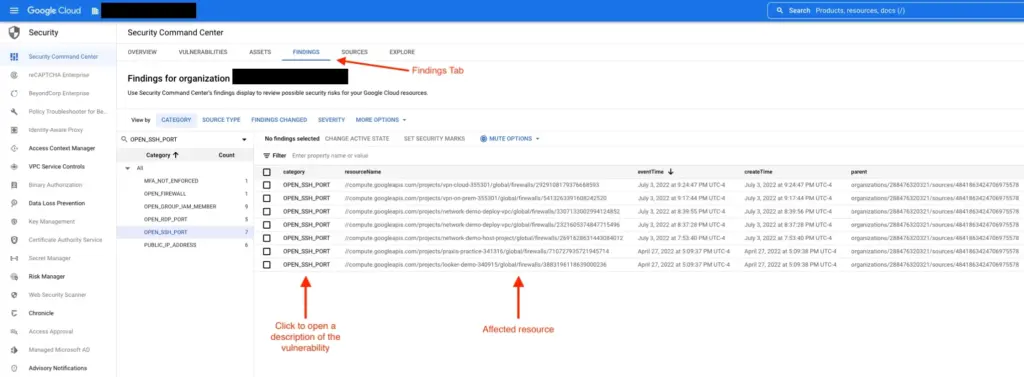View by Findings Changed
Screen dimensions: 1024x377
coord(279,120)
